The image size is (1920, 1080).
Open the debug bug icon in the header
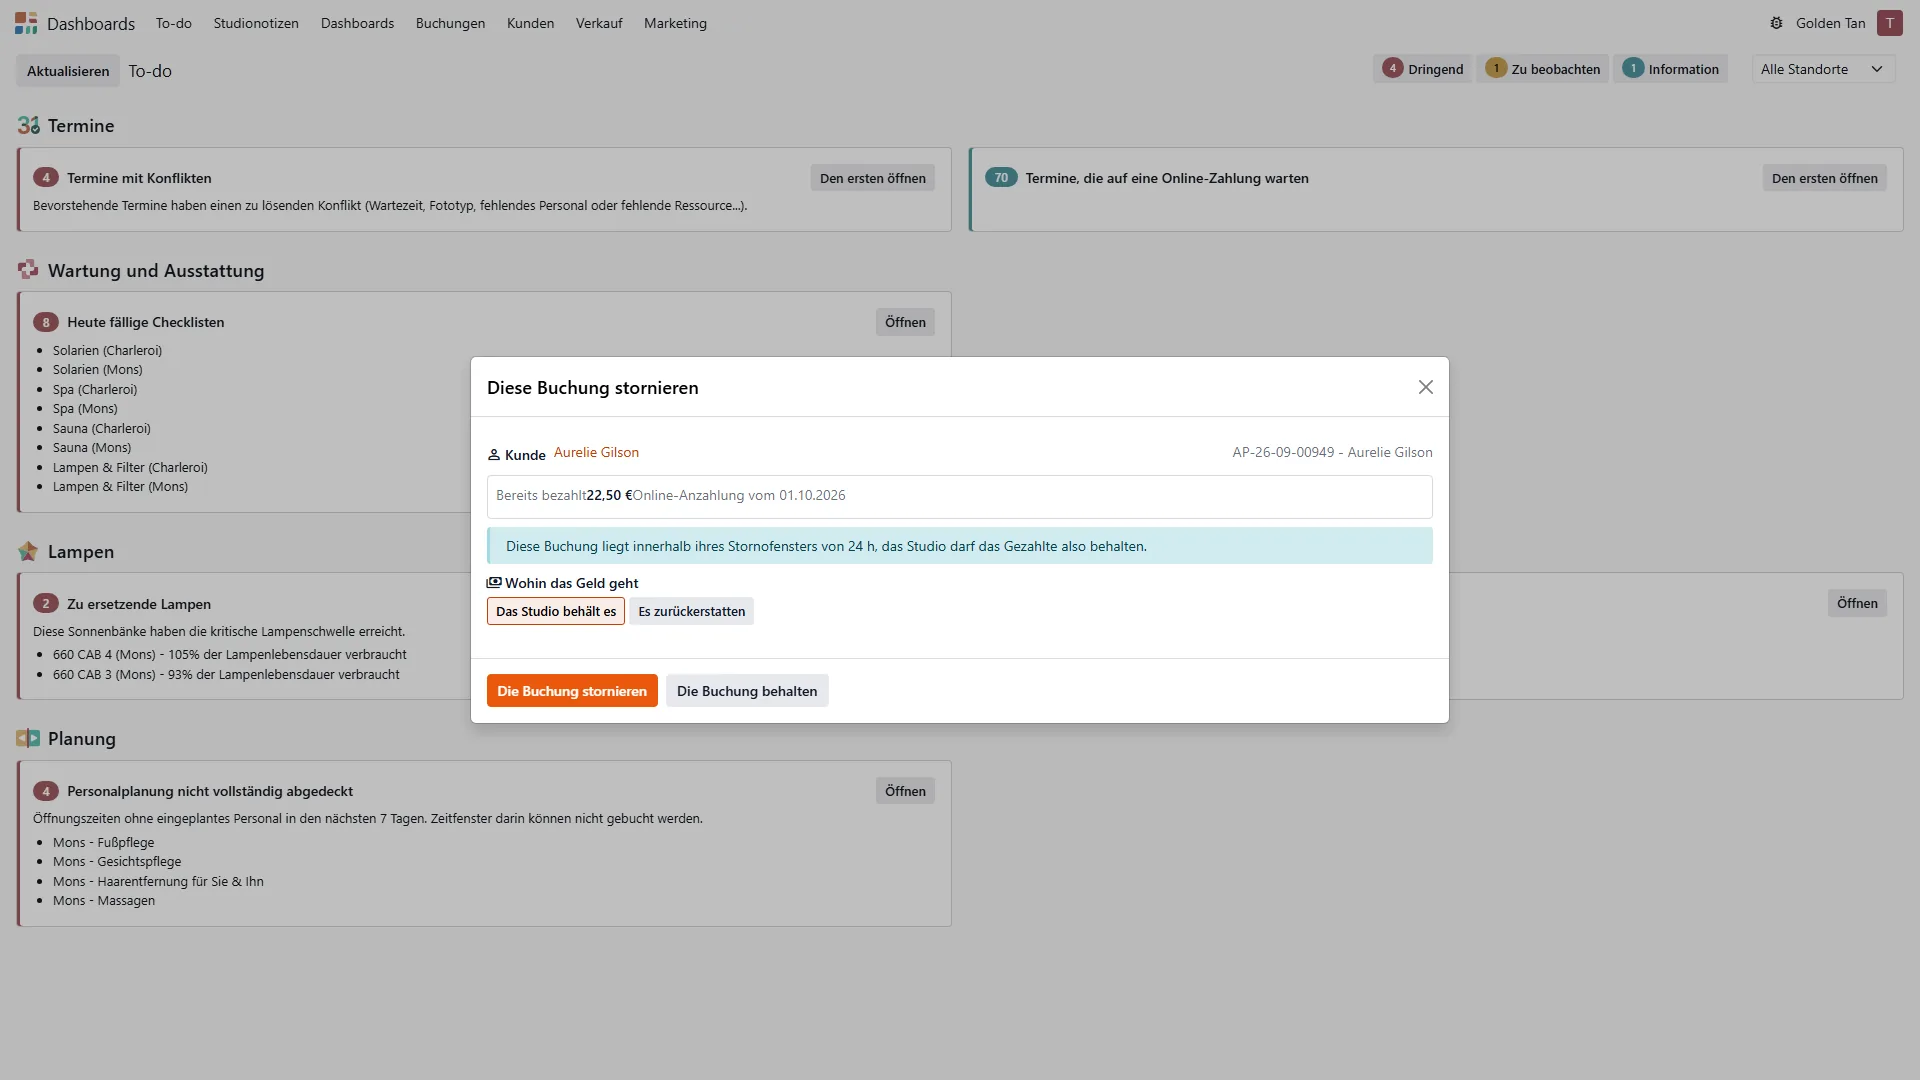pos(1776,23)
